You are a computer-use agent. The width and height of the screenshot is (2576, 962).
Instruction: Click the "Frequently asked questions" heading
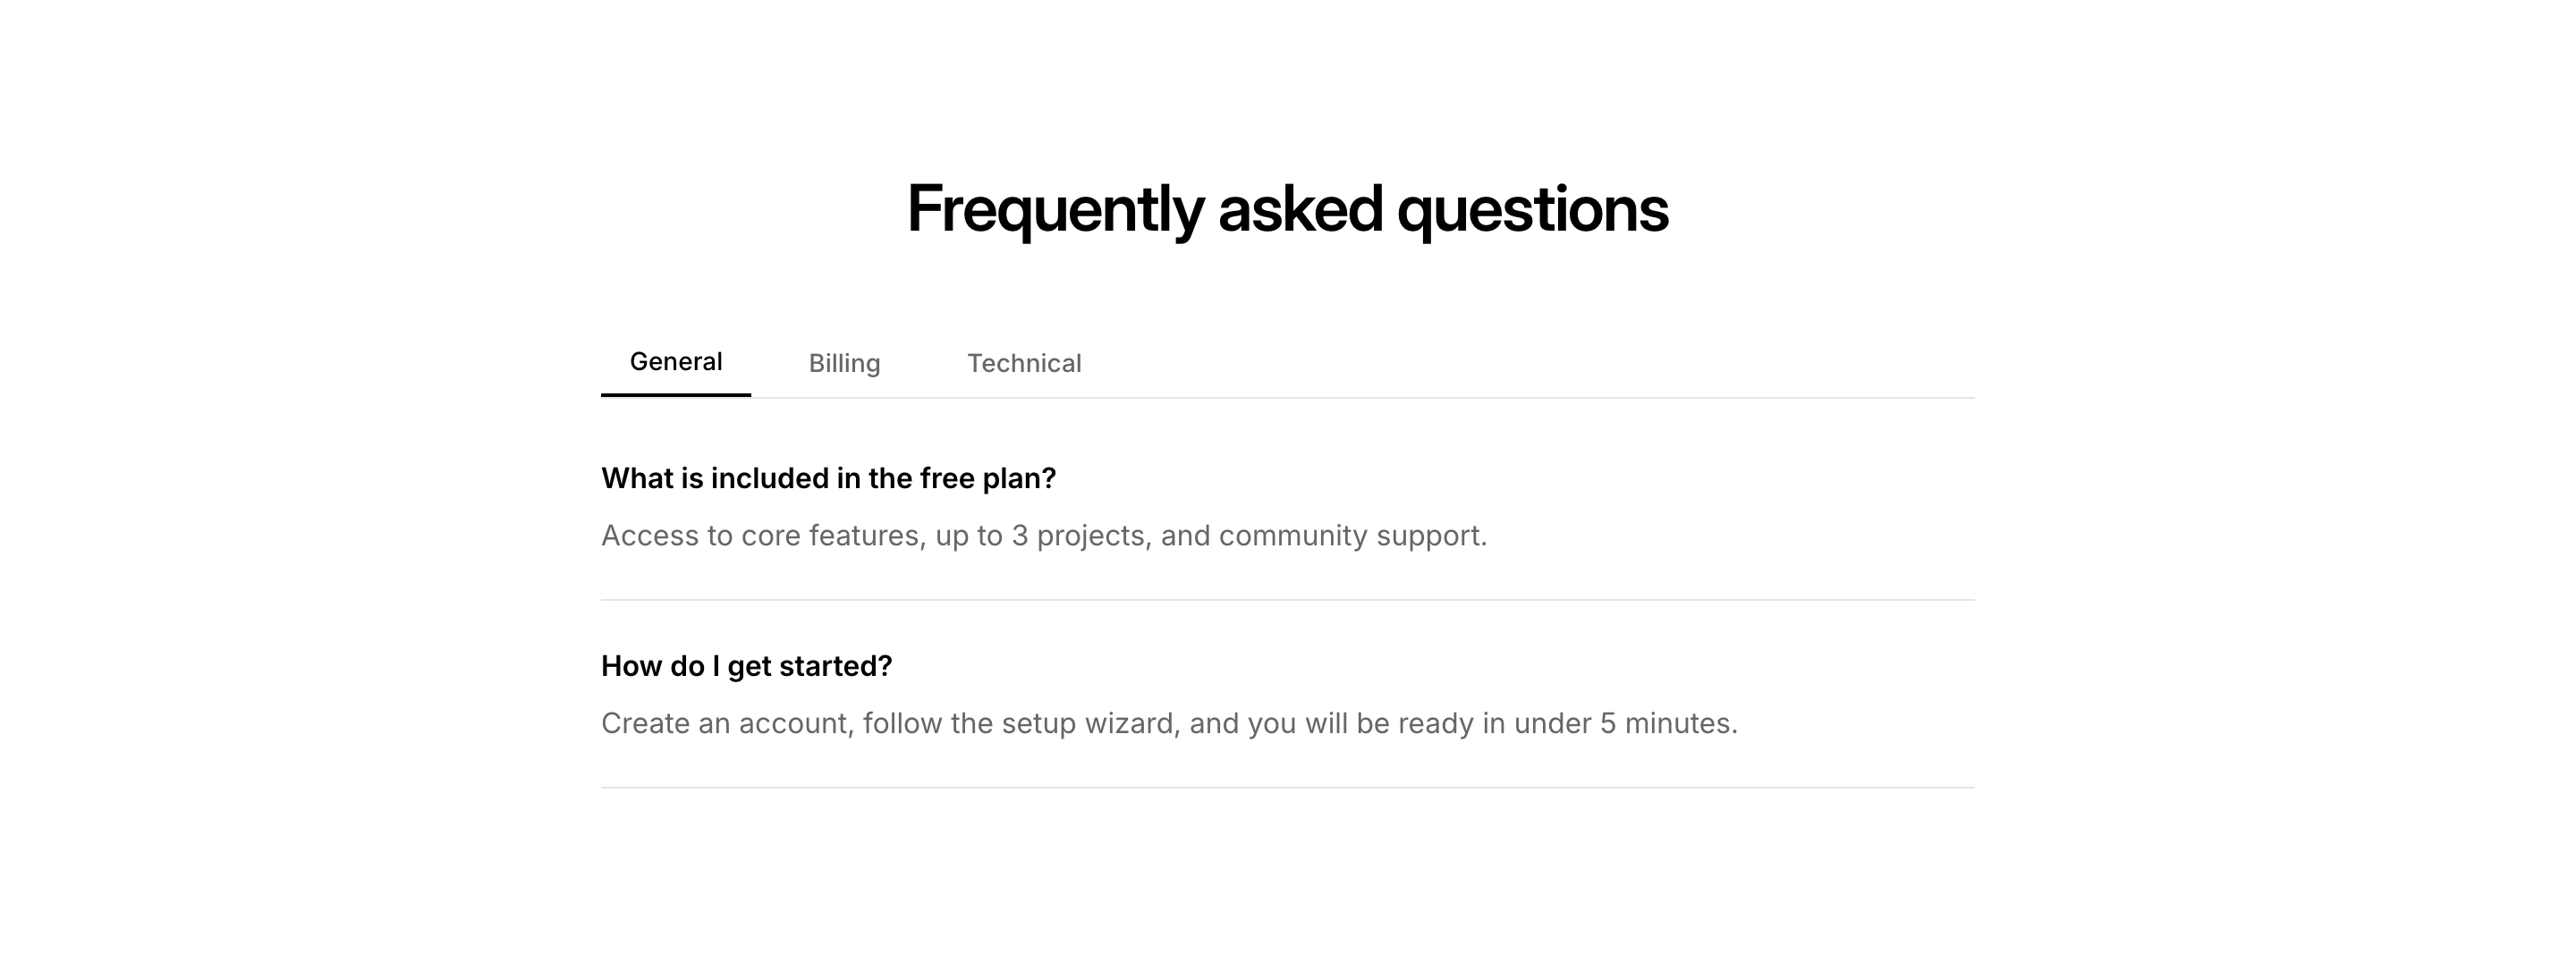pos(1287,209)
